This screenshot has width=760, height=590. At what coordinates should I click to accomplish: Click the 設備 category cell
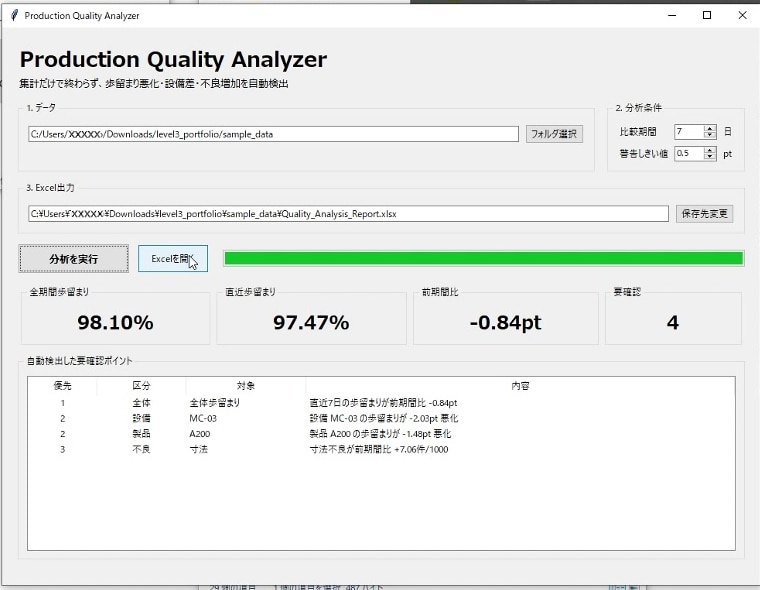[x=141, y=418]
